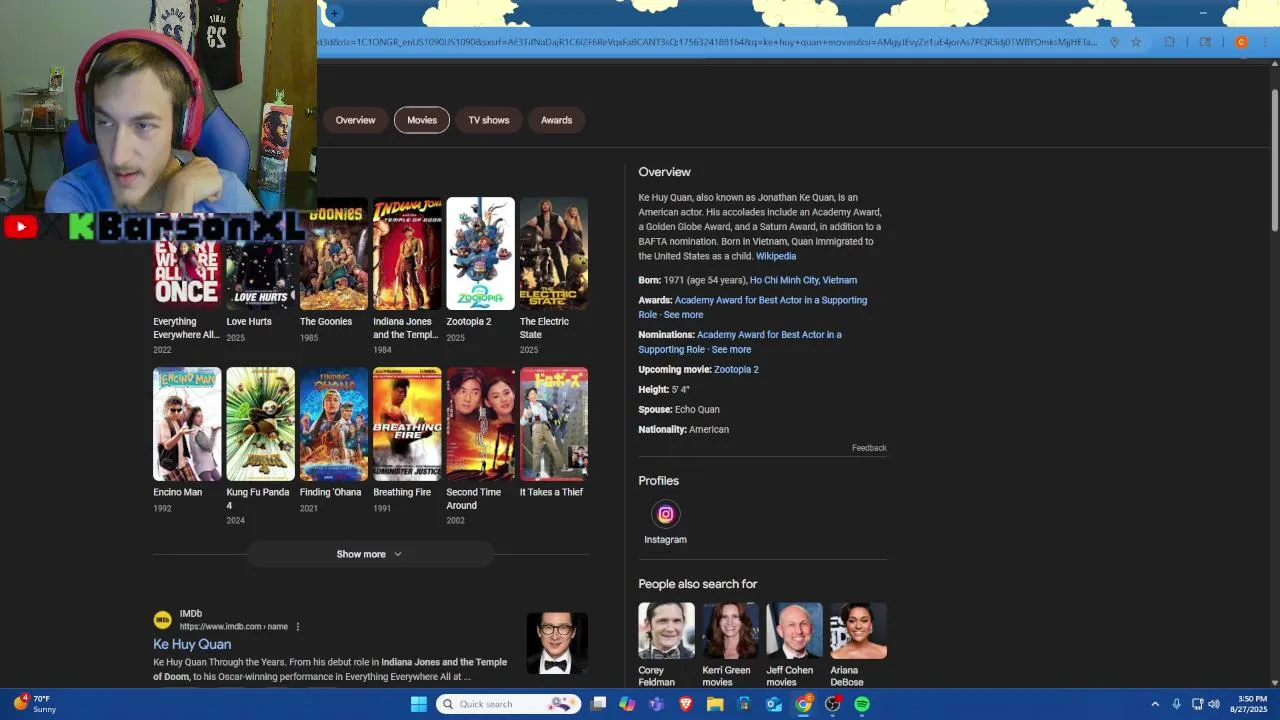This screenshot has width=1280, height=720.
Task: Open the Second Time Around poster
Action: (480, 424)
